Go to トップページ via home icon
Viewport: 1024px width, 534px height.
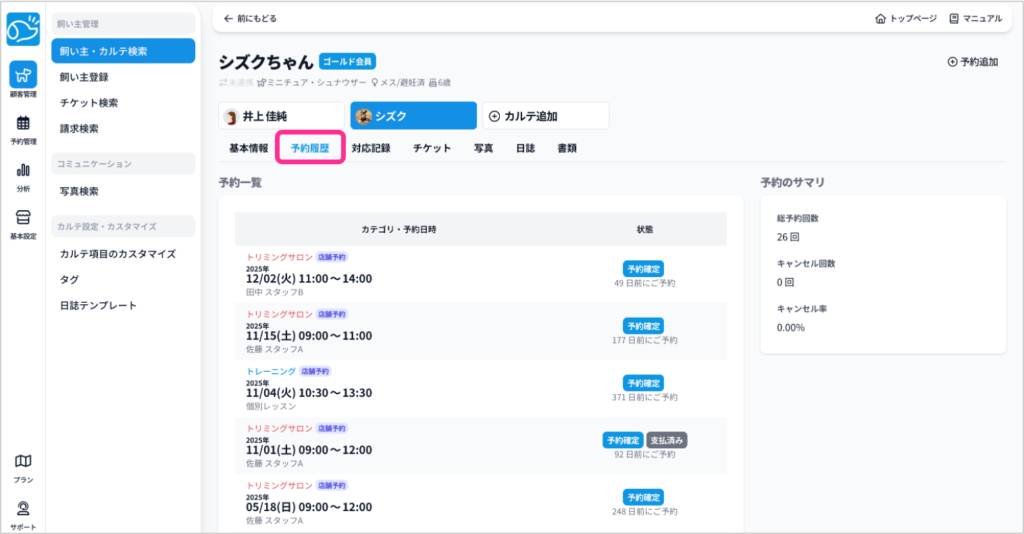tap(906, 19)
